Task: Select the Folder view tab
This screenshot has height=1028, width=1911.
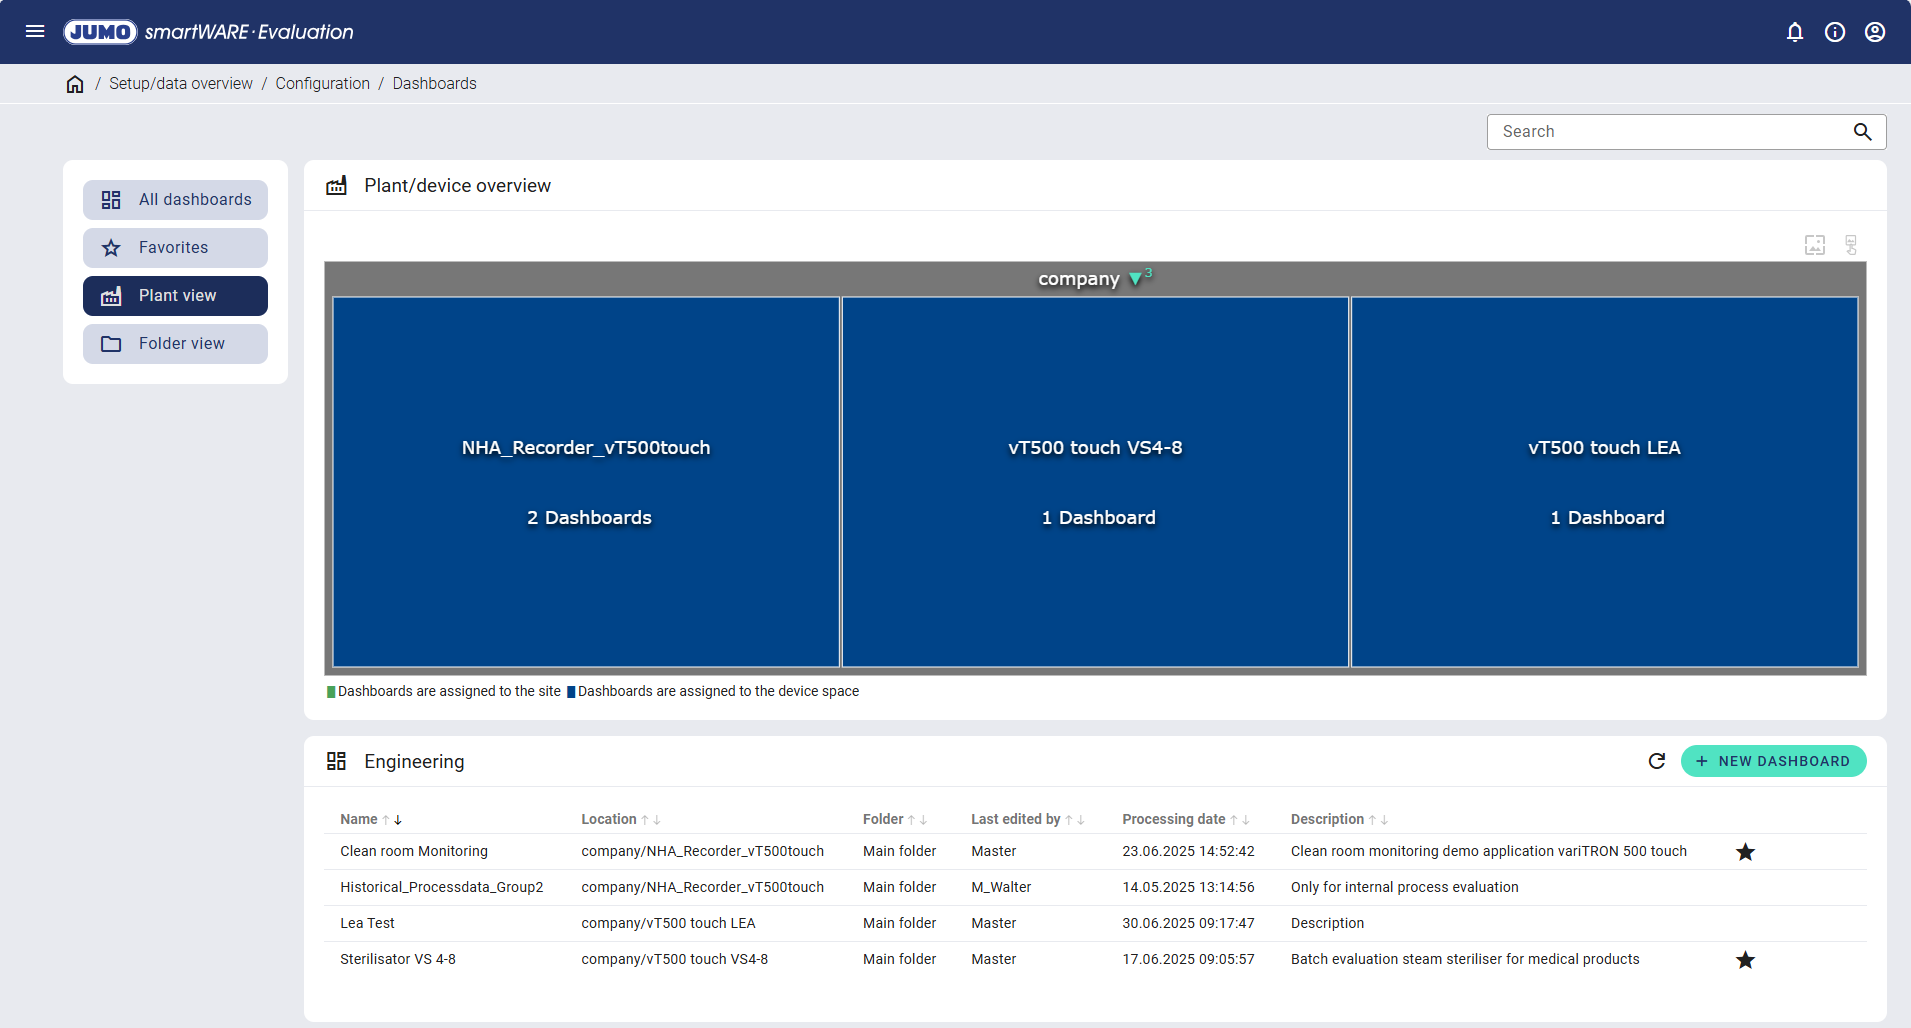Action: point(175,344)
